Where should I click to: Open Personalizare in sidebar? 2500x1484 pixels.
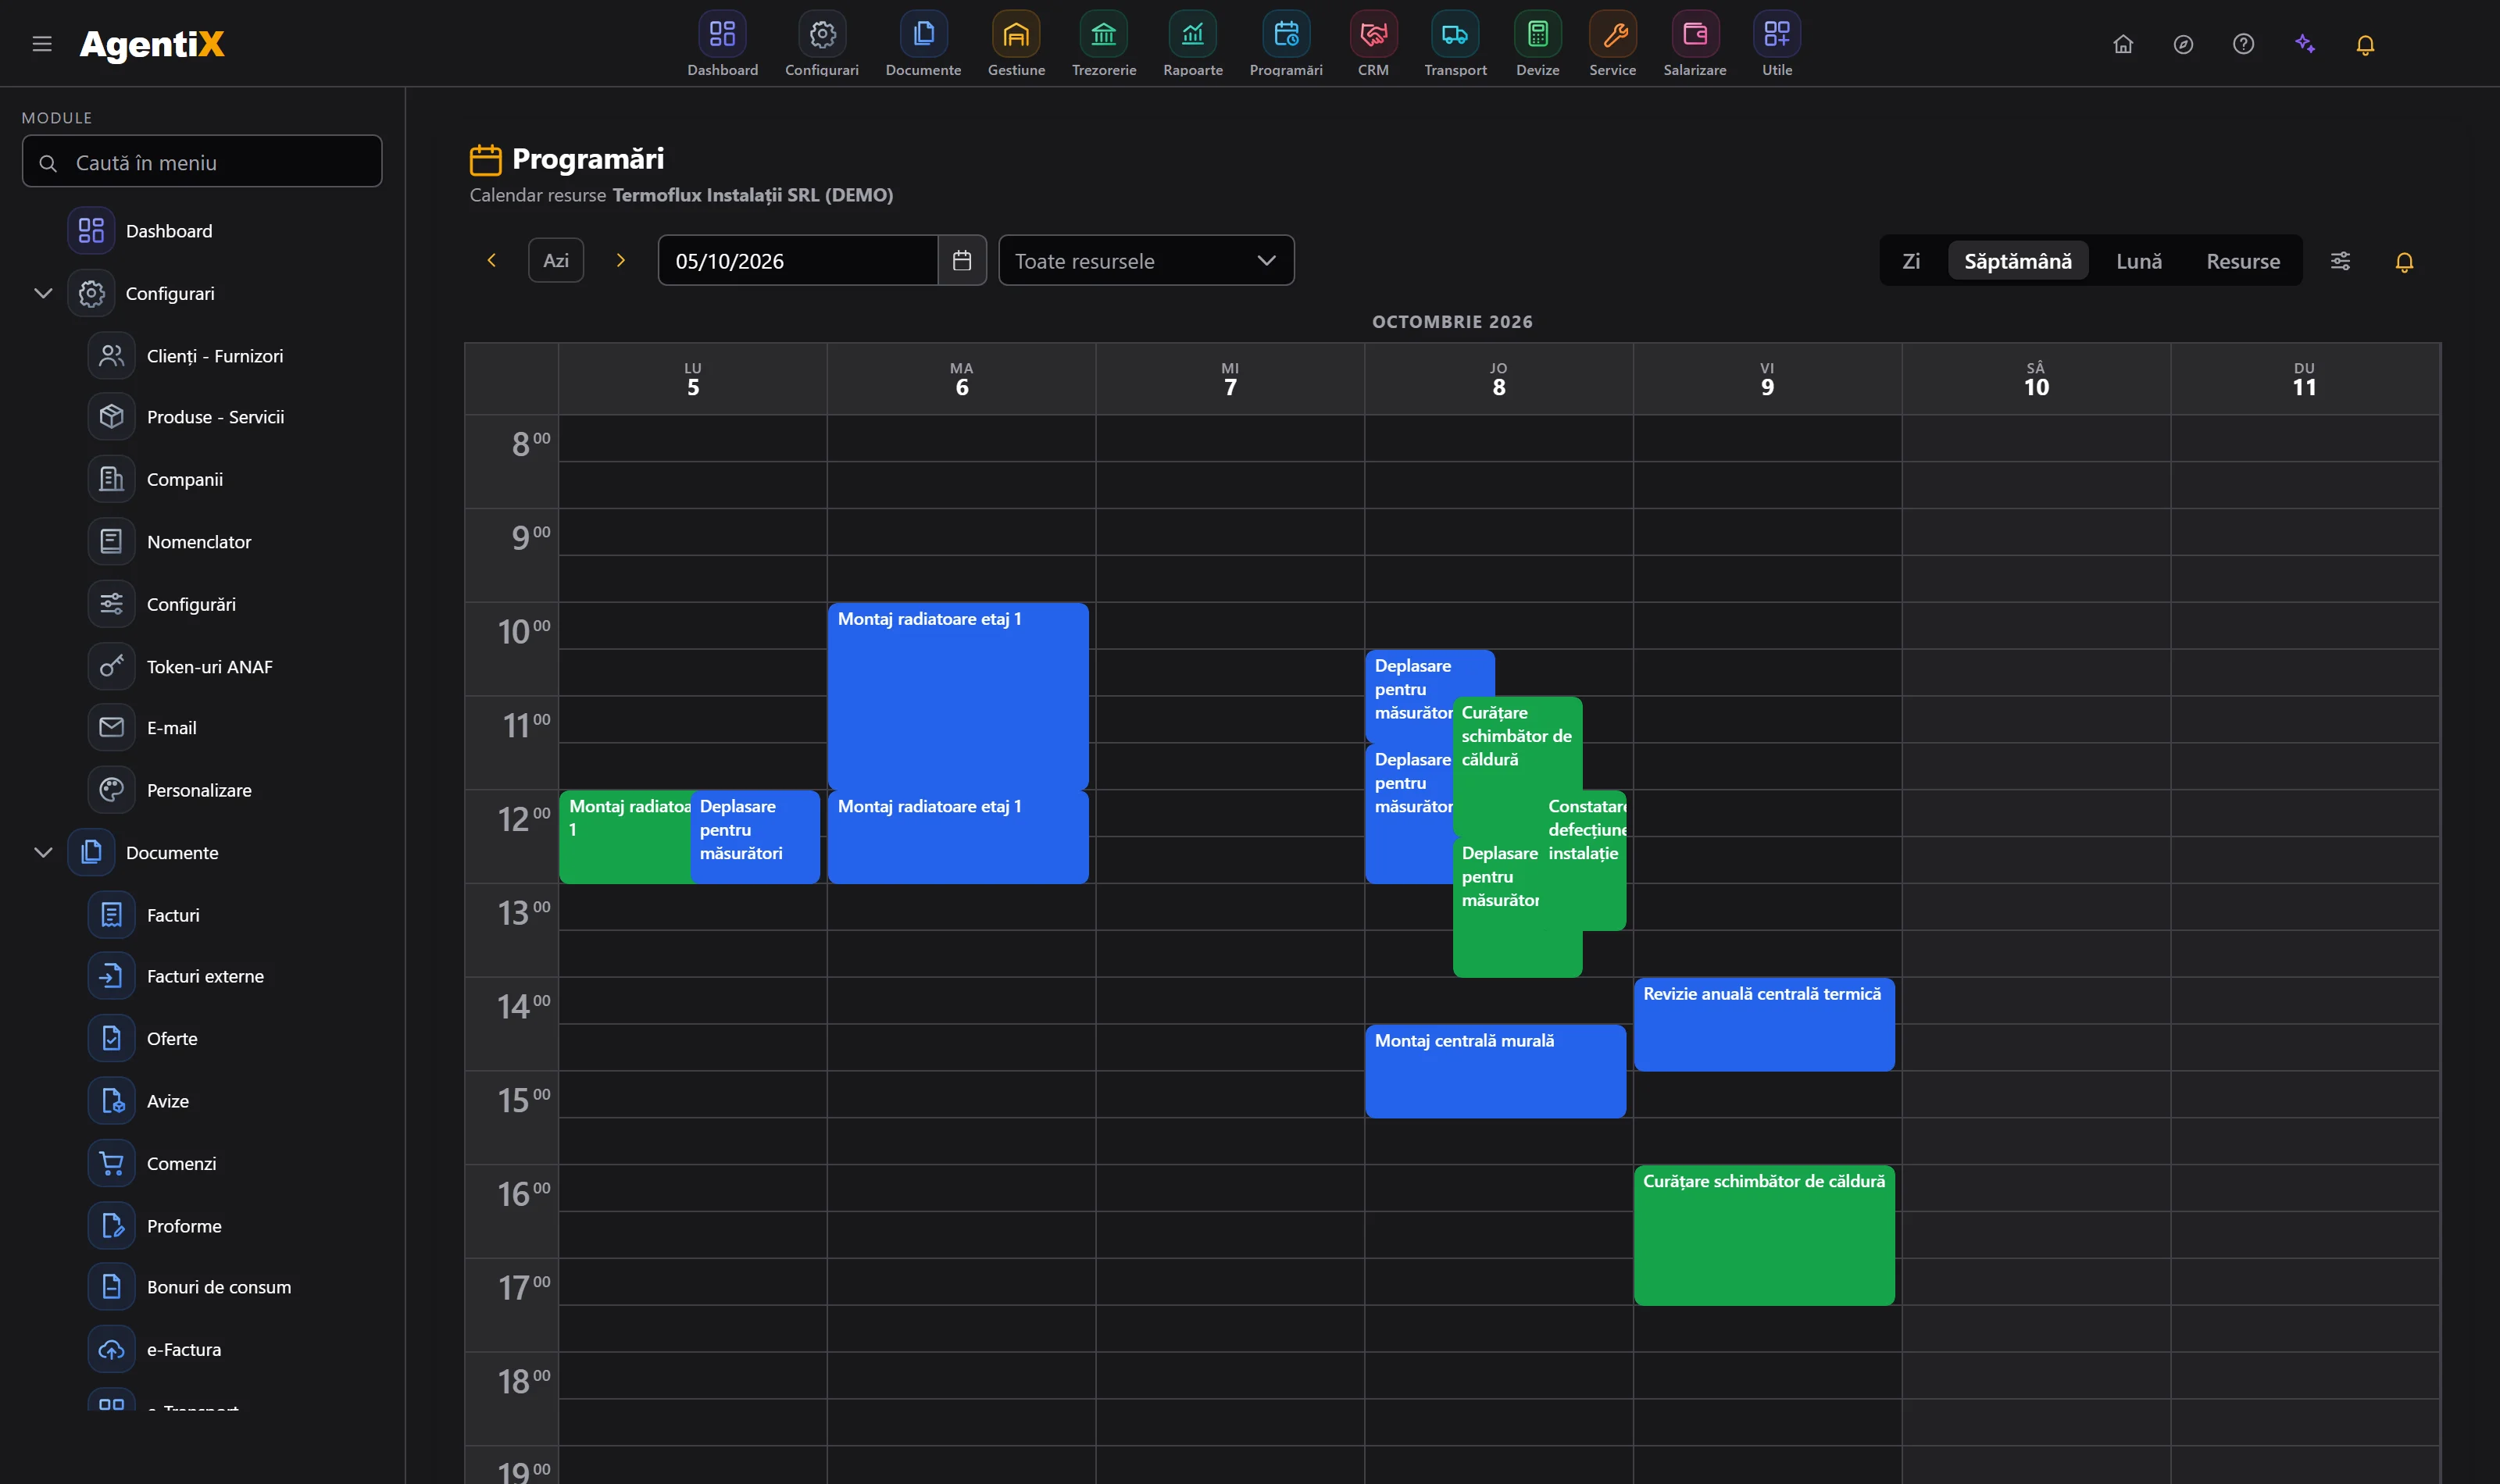pyautogui.click(x=169, y=790)
